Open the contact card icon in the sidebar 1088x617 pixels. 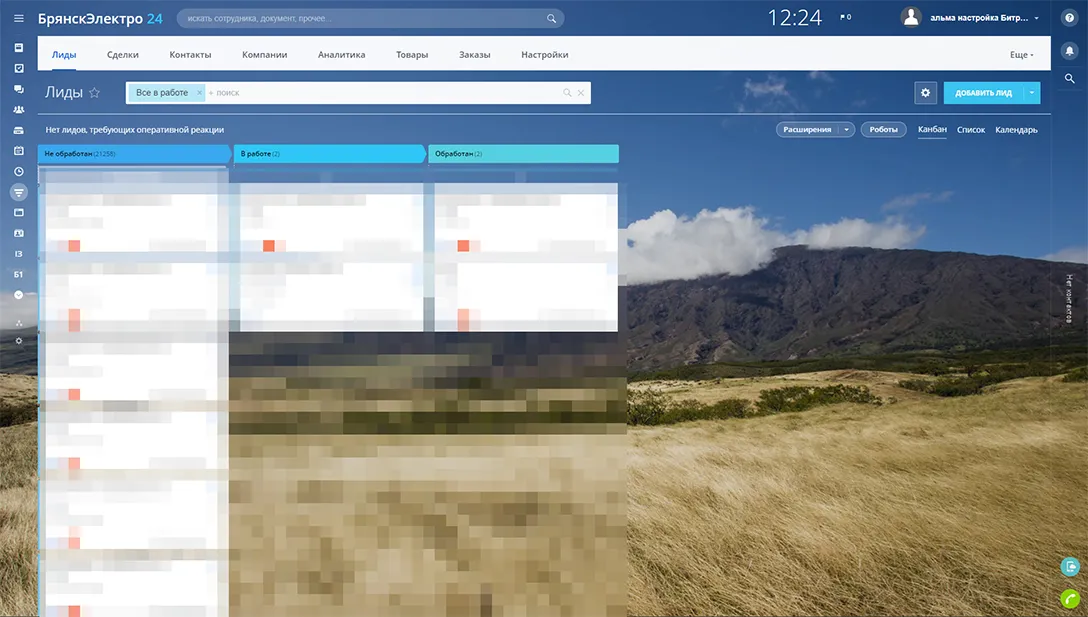pos(19,233)
